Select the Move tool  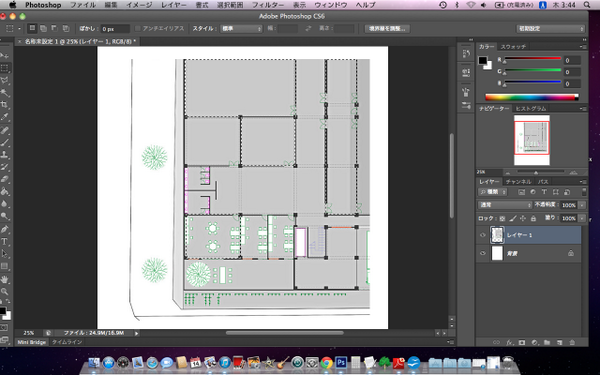(x=4, y=56)
